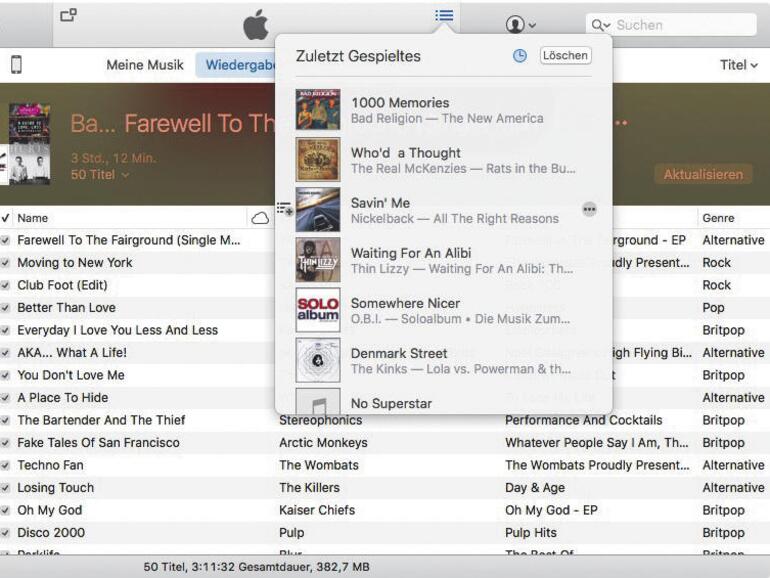770x578 pixels.
Task: Sort by the Name column header
Action: tap(32, 218)
